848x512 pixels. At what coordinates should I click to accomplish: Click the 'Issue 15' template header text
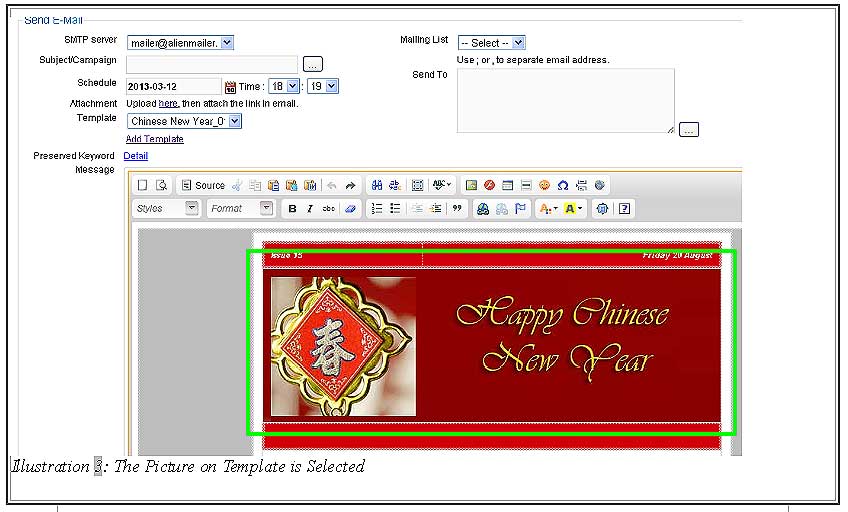287,255
